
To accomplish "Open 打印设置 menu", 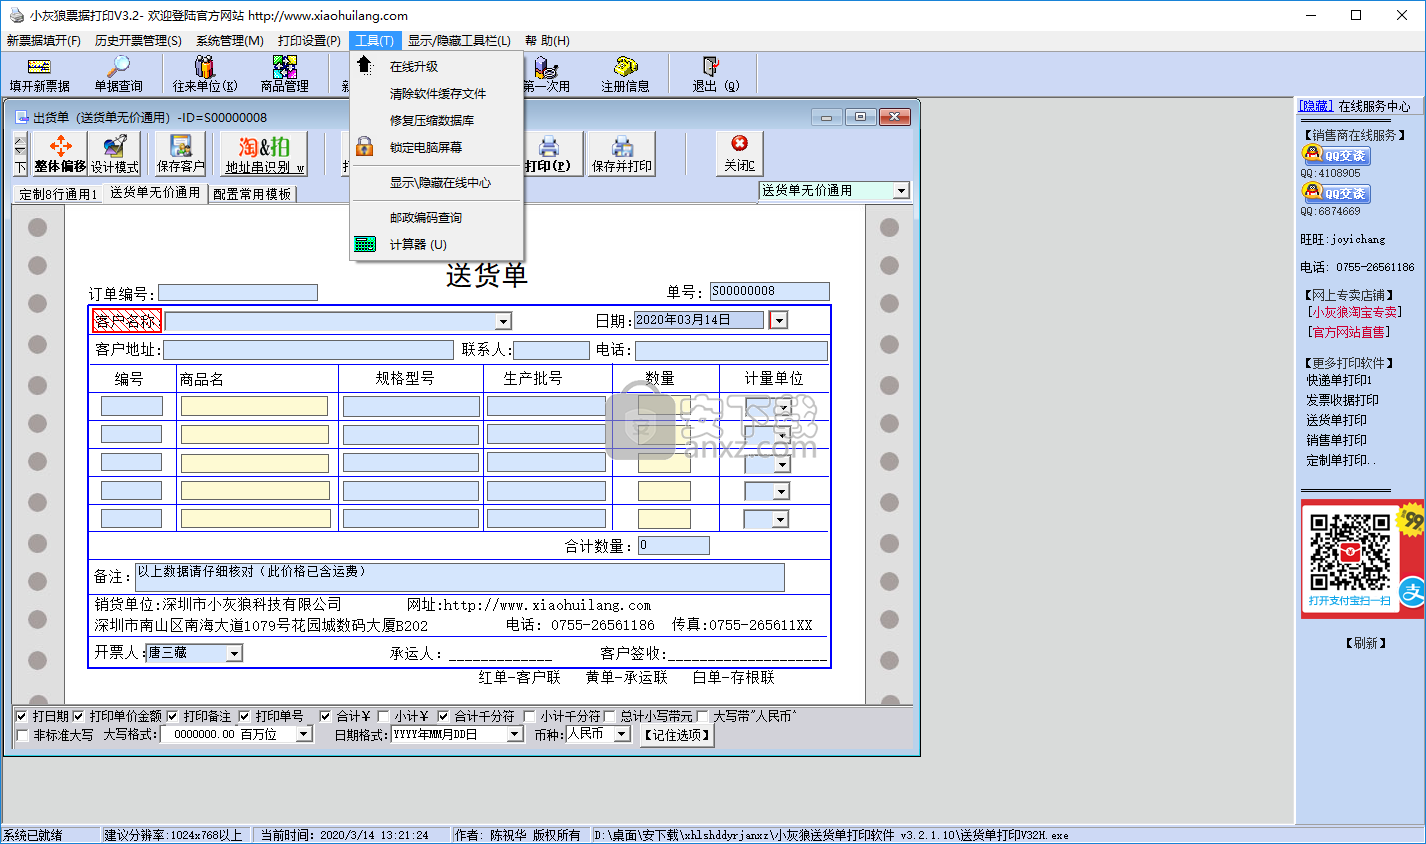I will (309, 41).
